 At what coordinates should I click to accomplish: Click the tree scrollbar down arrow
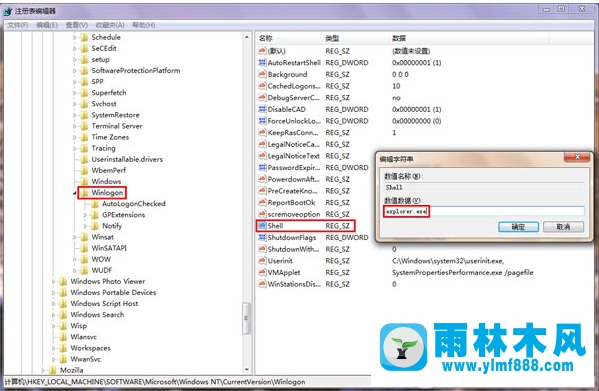[247, 370]
